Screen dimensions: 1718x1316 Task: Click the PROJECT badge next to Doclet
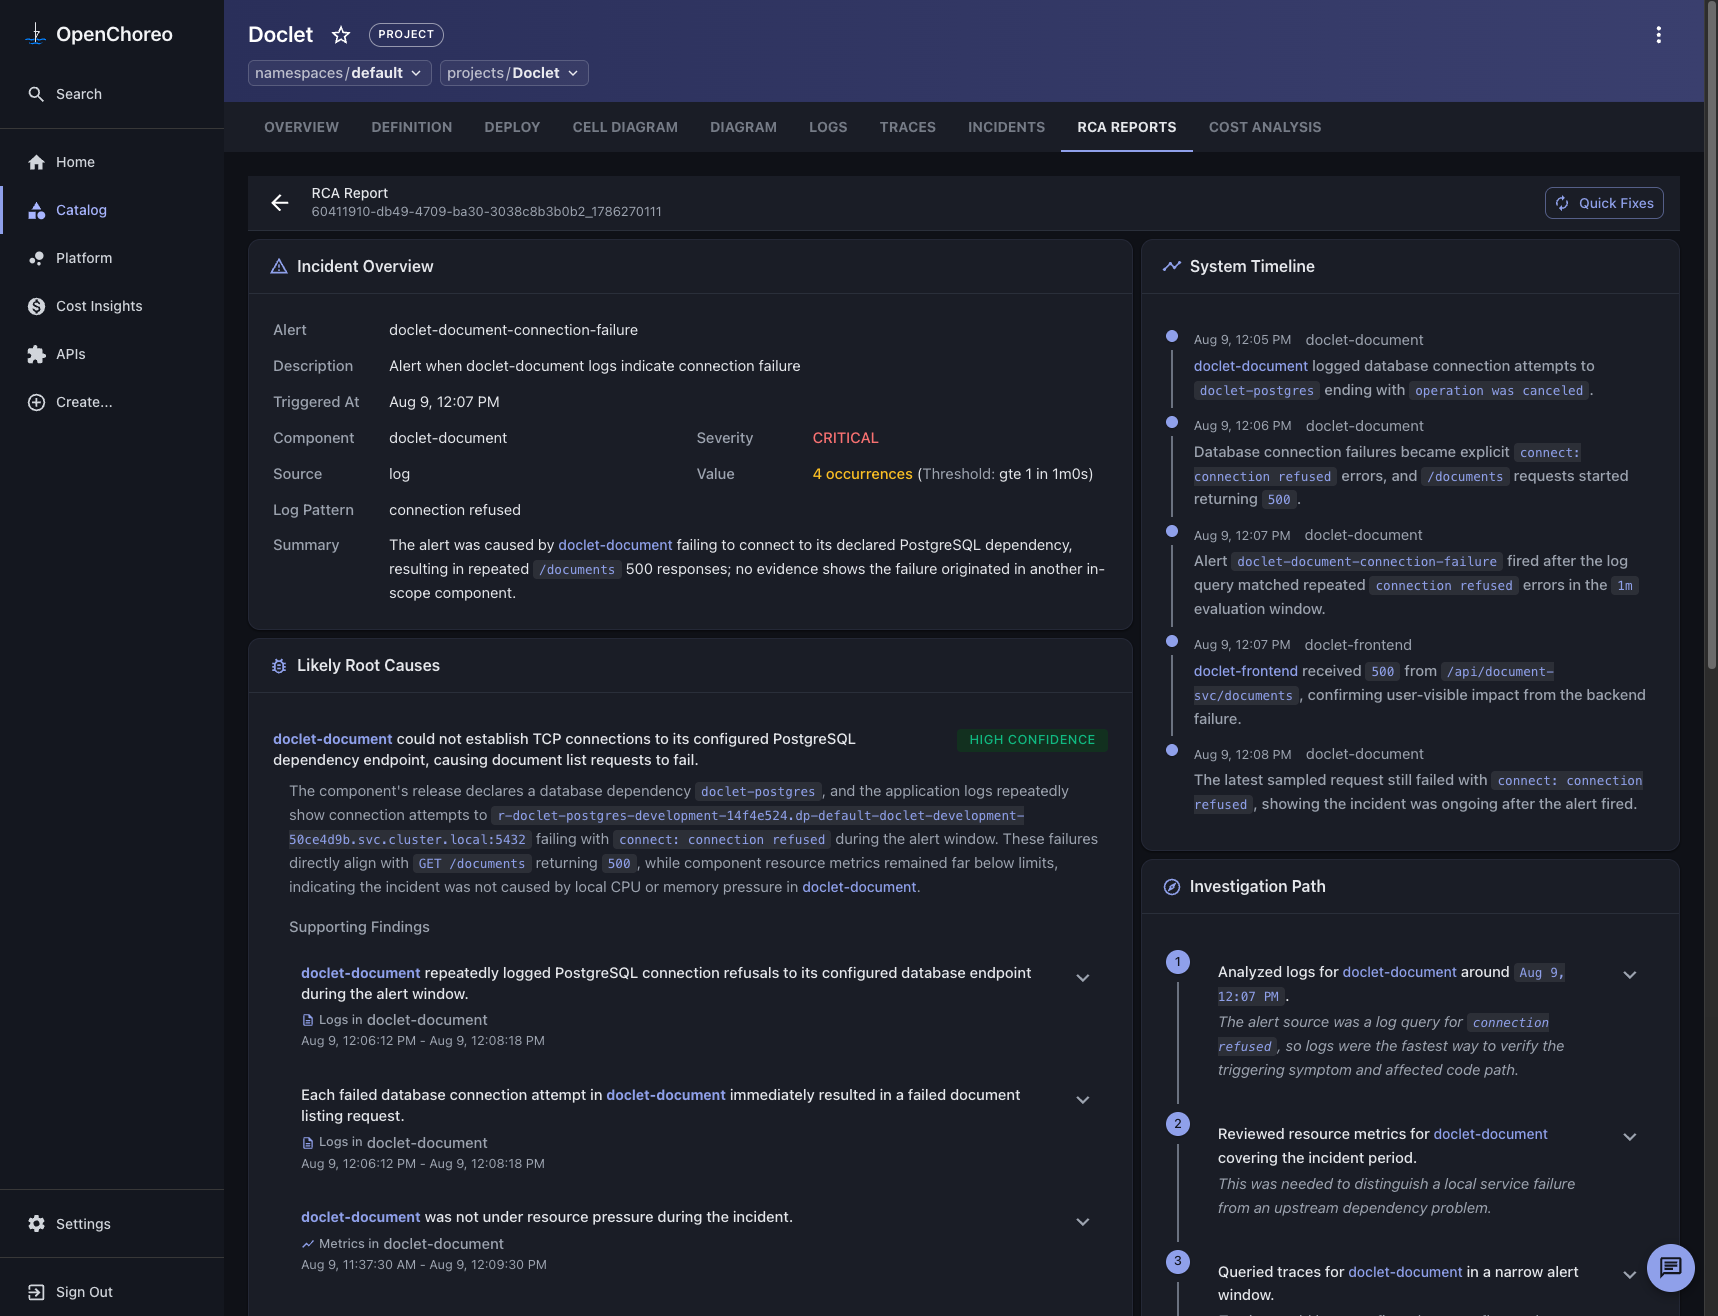pyautogui.click(x=406, y=35)
